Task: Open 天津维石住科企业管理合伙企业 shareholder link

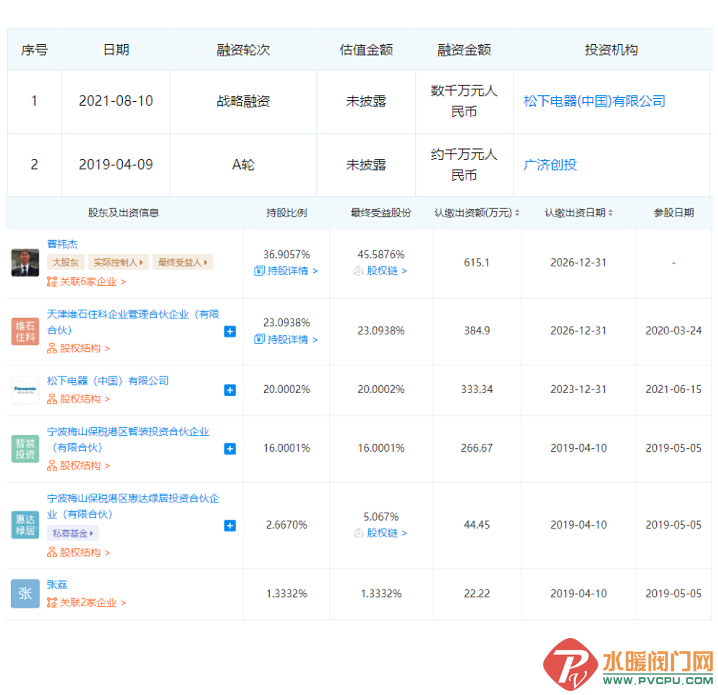Action: pos(133,322)
